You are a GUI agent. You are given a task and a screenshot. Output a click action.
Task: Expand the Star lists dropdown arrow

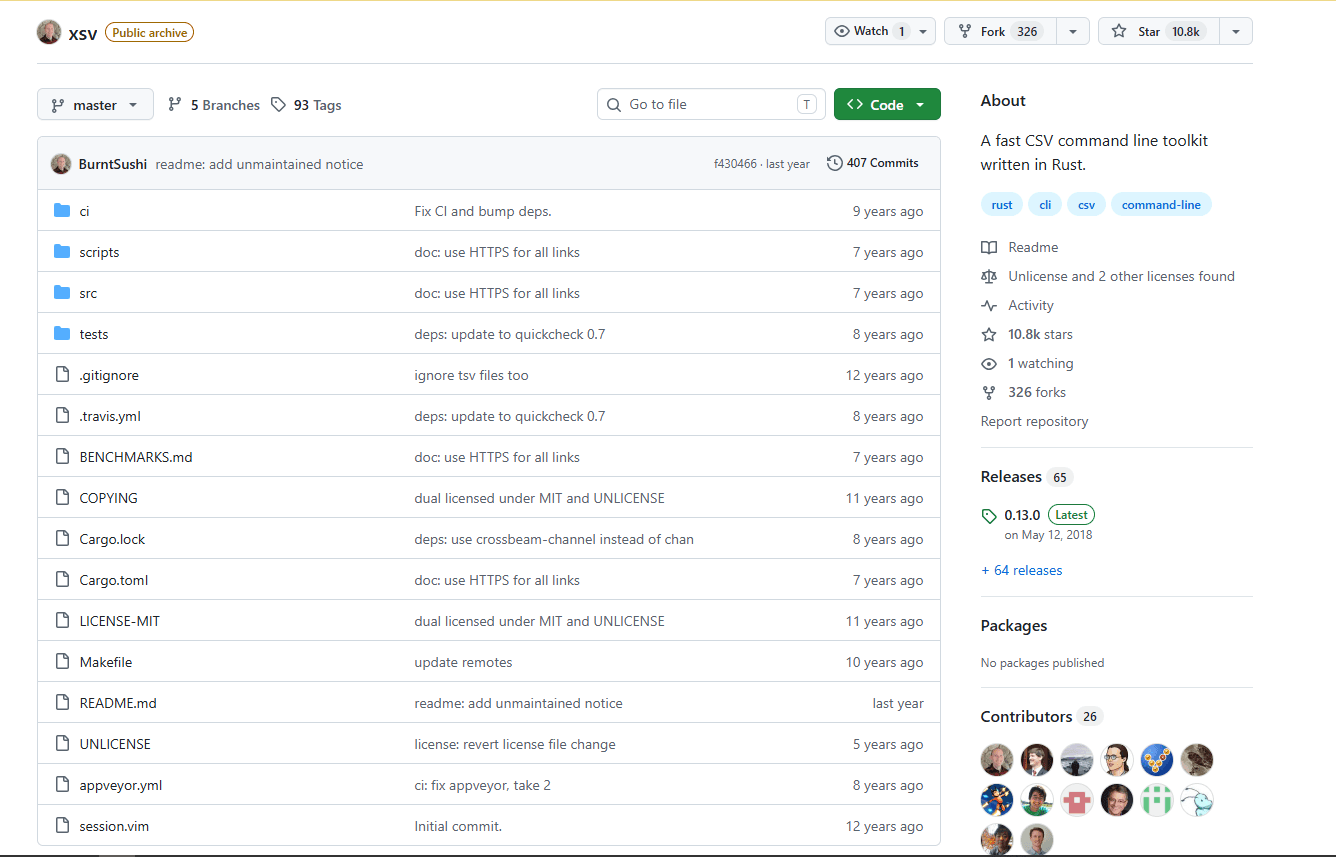(x=1236, y=31)
